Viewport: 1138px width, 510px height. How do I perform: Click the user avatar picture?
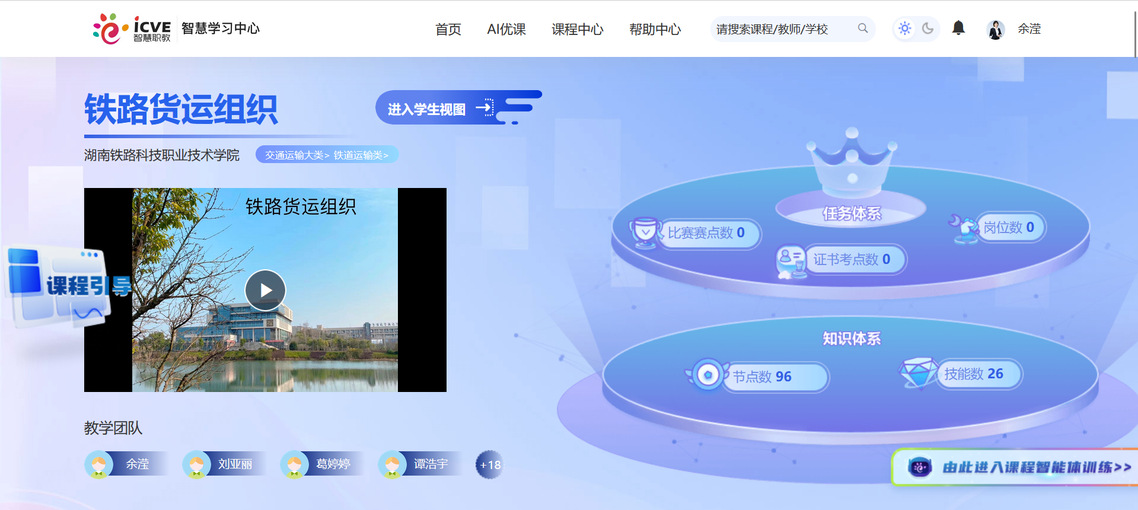[x=996, y=29]
